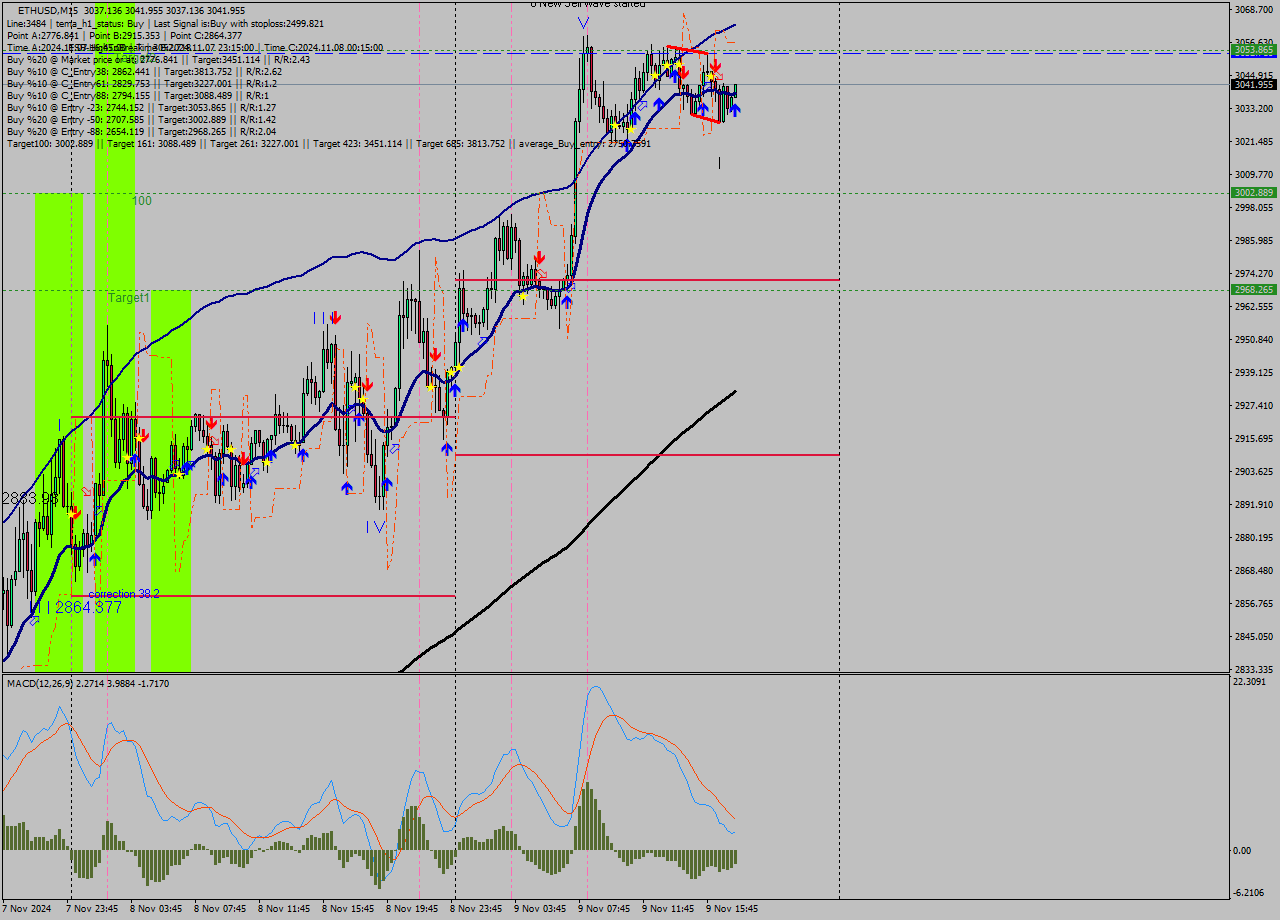Click the Target100: 3002.889 summary line

click(328, 144)
